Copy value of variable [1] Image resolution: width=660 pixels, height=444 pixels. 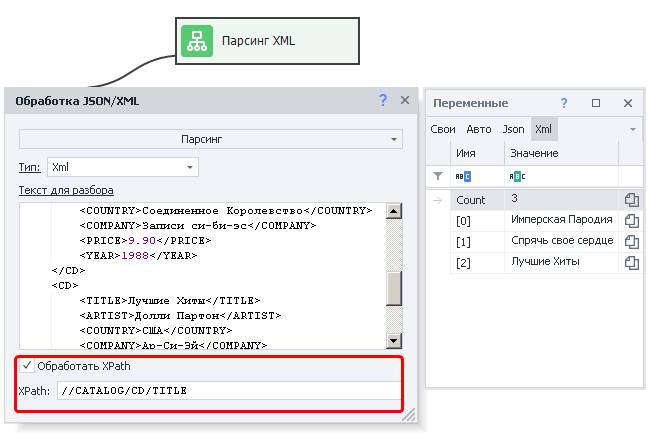[x=631, y=241]
